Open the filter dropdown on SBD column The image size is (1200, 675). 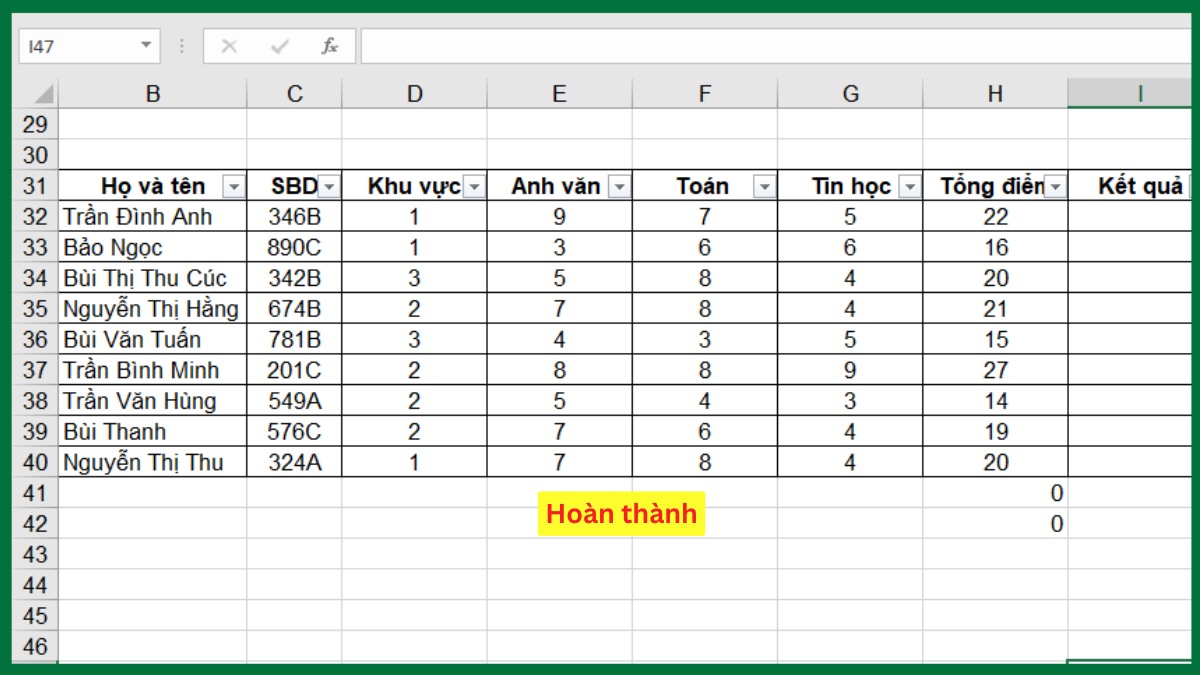click(x=330, y=186)
